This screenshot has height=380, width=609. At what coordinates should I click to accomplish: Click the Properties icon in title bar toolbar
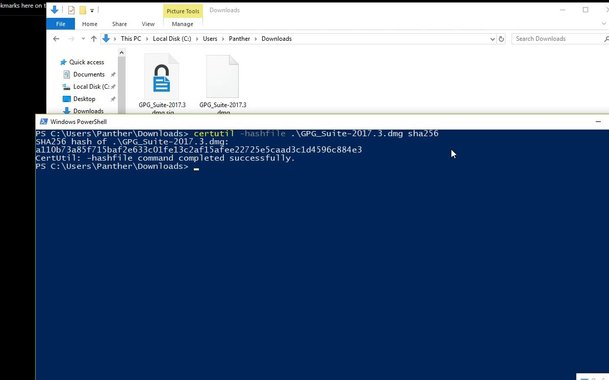71,10
